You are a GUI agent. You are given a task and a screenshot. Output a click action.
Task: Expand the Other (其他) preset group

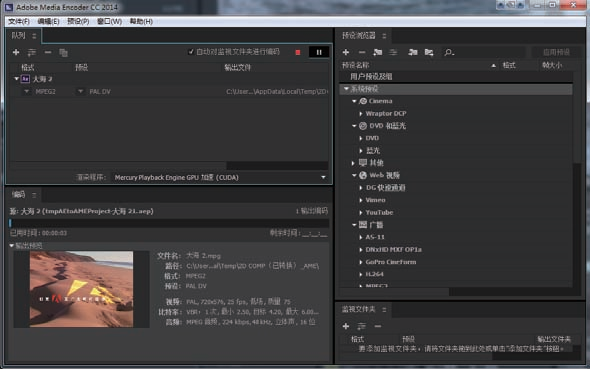click(x=353, y=163)
